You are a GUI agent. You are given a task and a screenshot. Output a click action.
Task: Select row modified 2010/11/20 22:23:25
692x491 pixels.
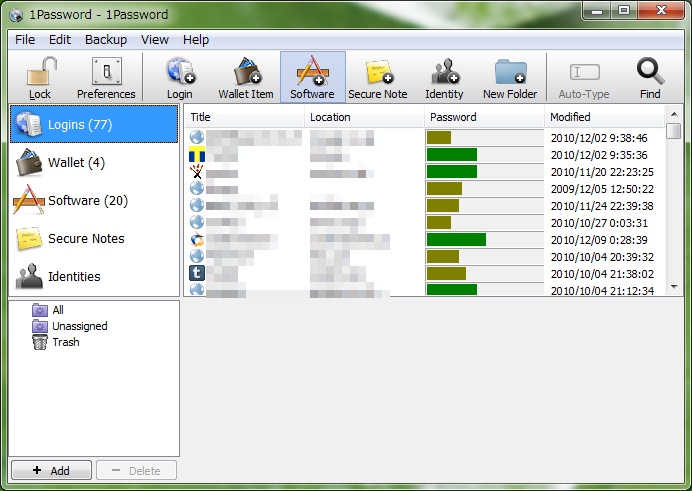425,172
